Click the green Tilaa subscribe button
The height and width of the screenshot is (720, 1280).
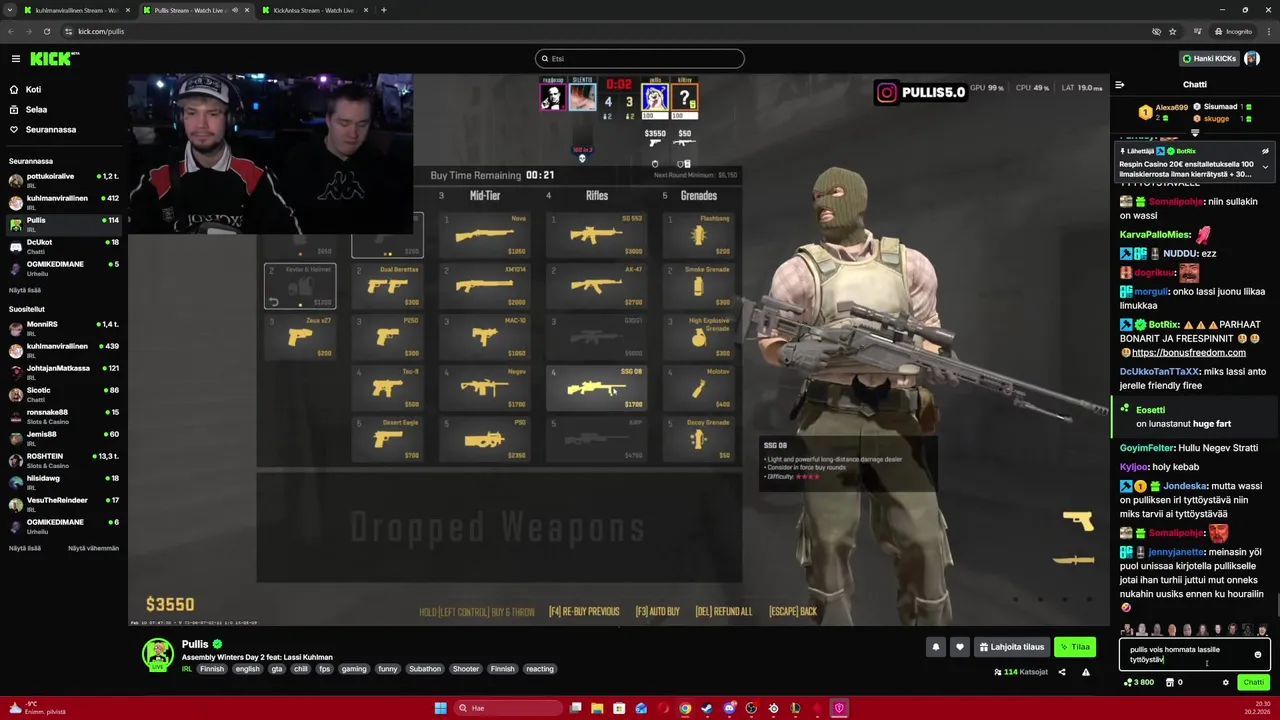[x=1075, y=647]
